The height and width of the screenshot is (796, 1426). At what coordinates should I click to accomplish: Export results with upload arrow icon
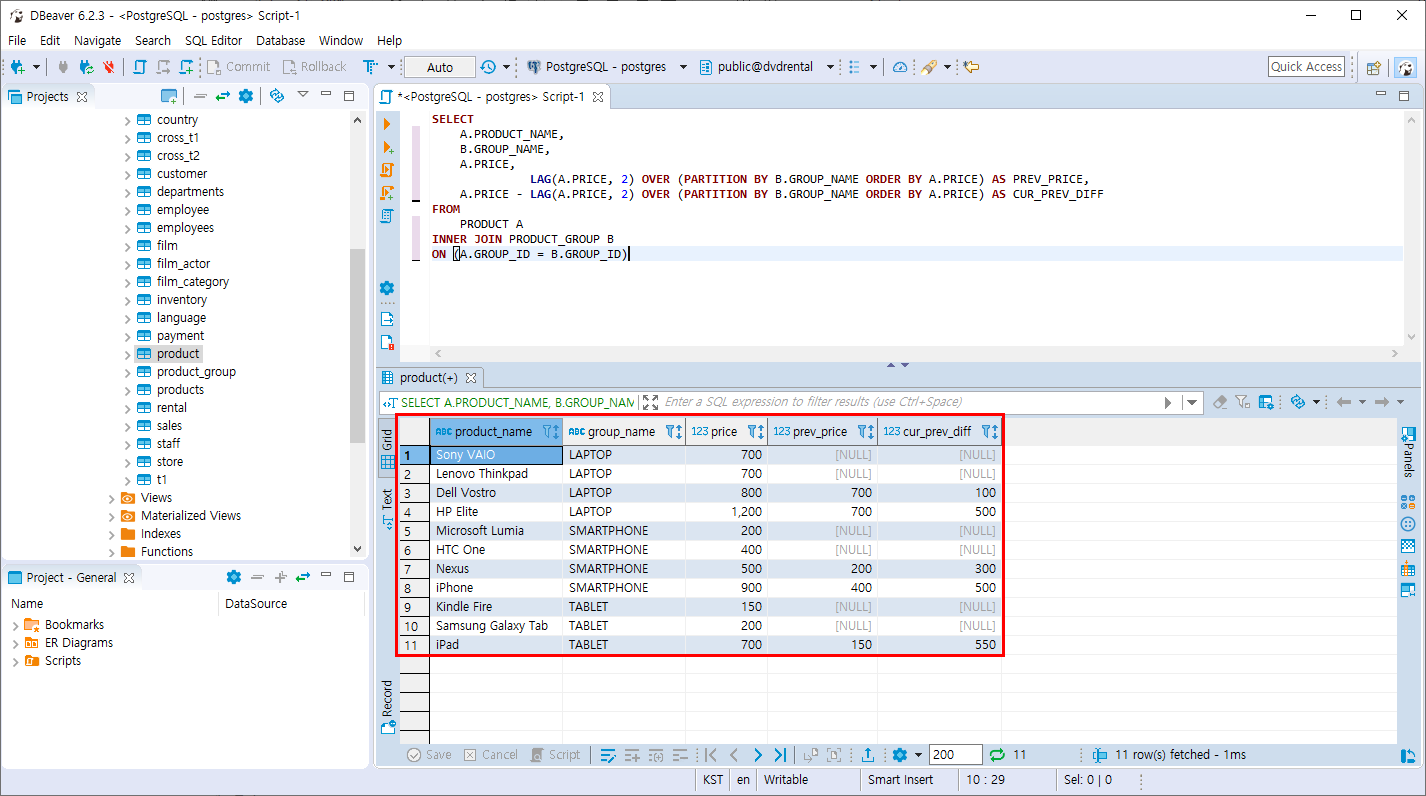868,755
